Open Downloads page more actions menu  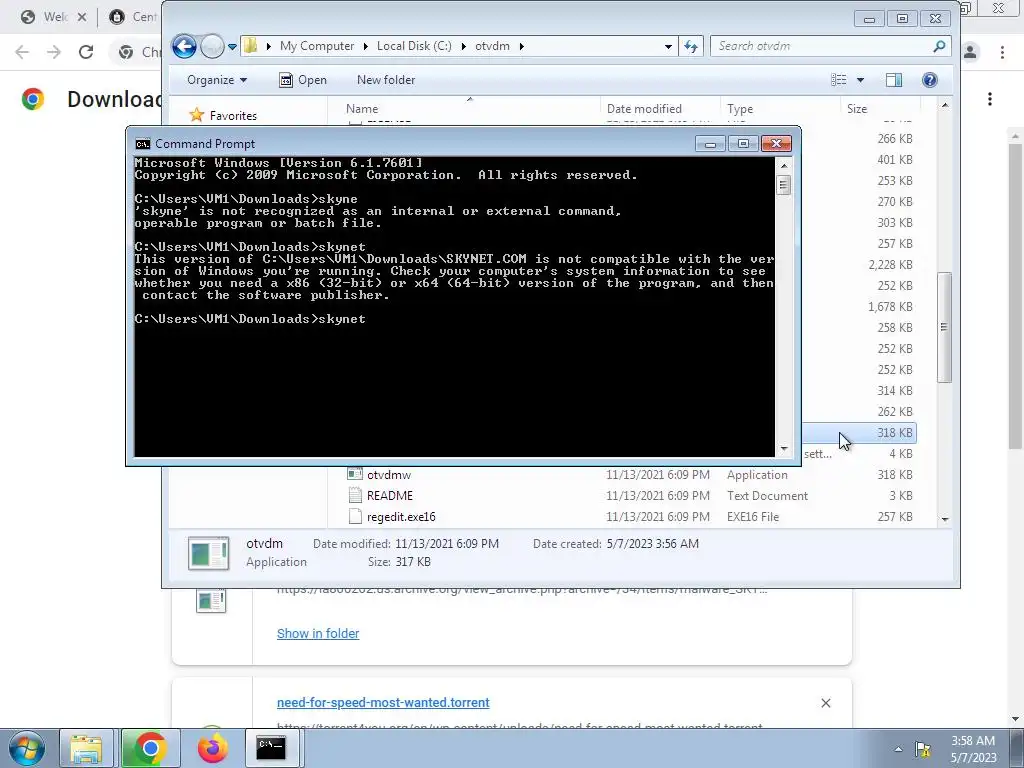click(990, 99)
